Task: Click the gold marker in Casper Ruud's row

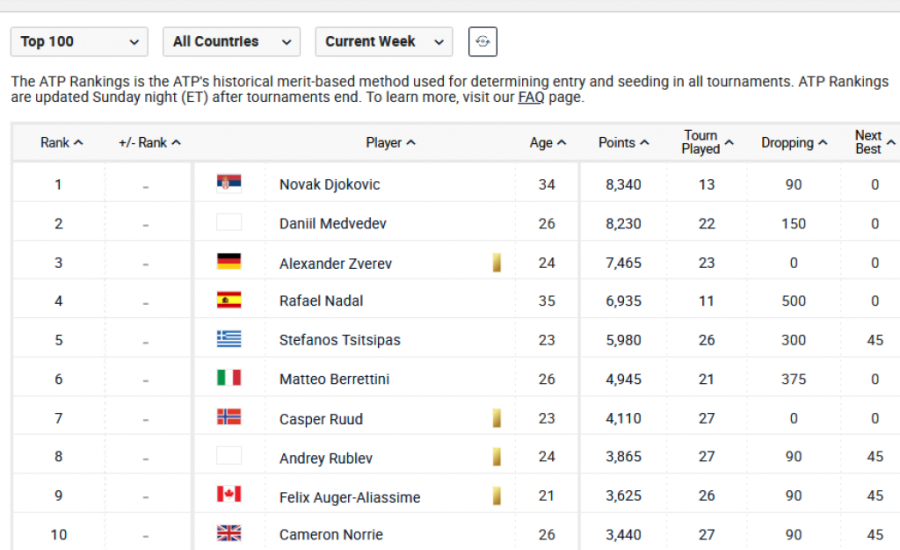Action: coord(497,418)
